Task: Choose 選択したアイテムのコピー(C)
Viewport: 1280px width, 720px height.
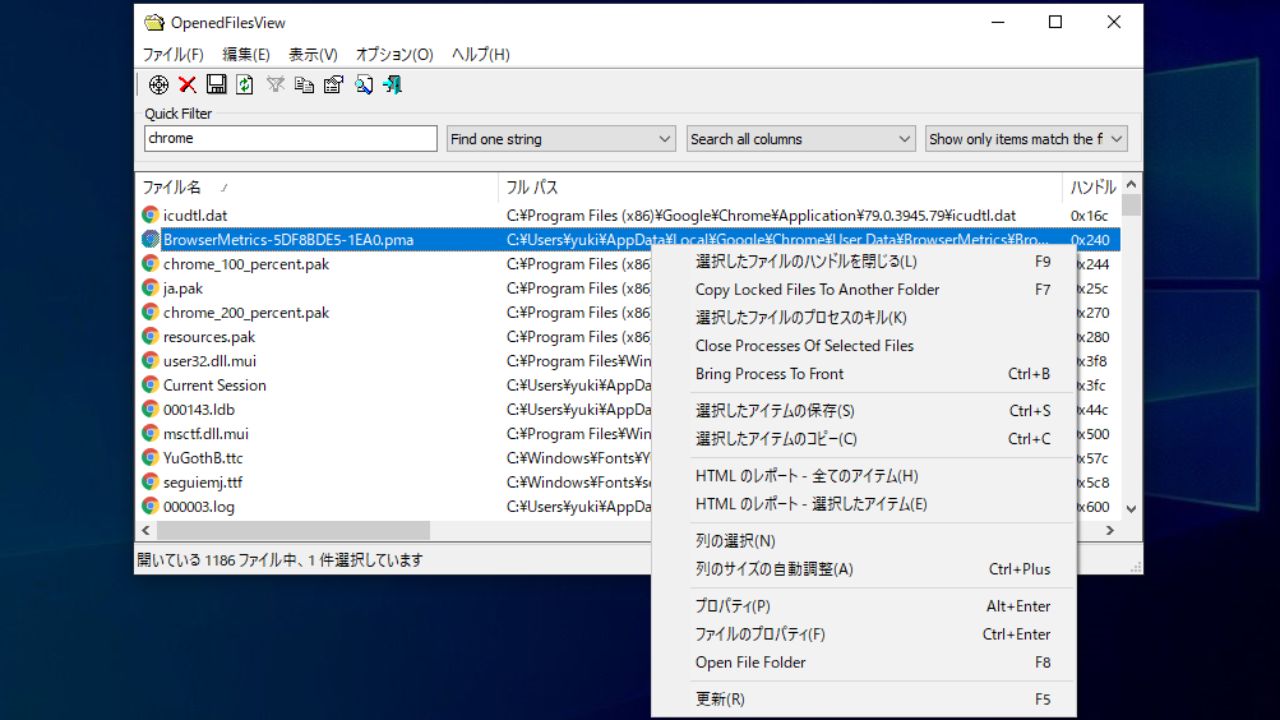Action: pos(864,439)
